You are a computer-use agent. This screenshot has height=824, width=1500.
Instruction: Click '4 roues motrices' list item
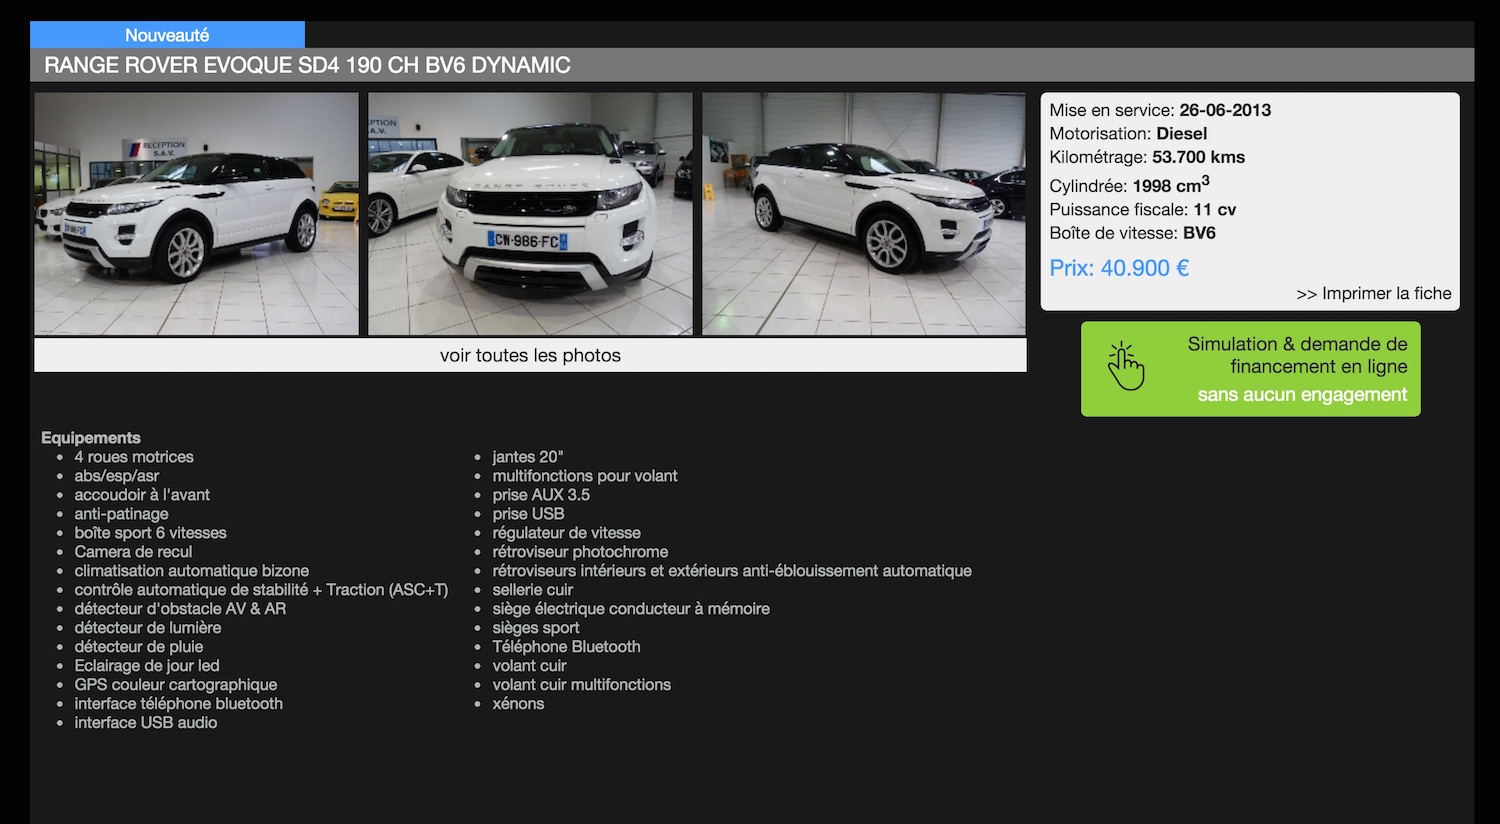(x=134, y=457)
